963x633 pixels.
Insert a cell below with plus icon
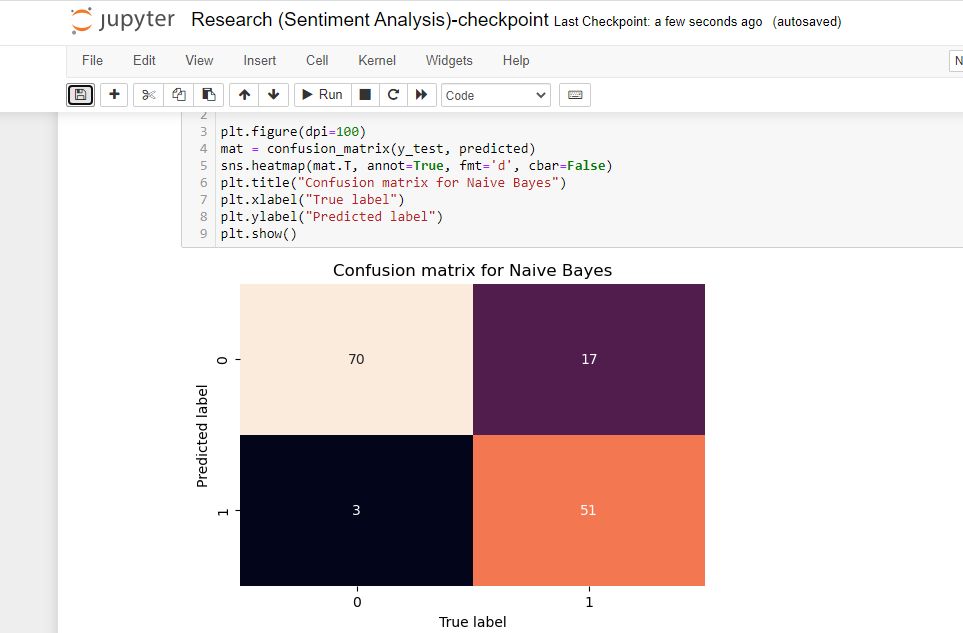(114, 95)
